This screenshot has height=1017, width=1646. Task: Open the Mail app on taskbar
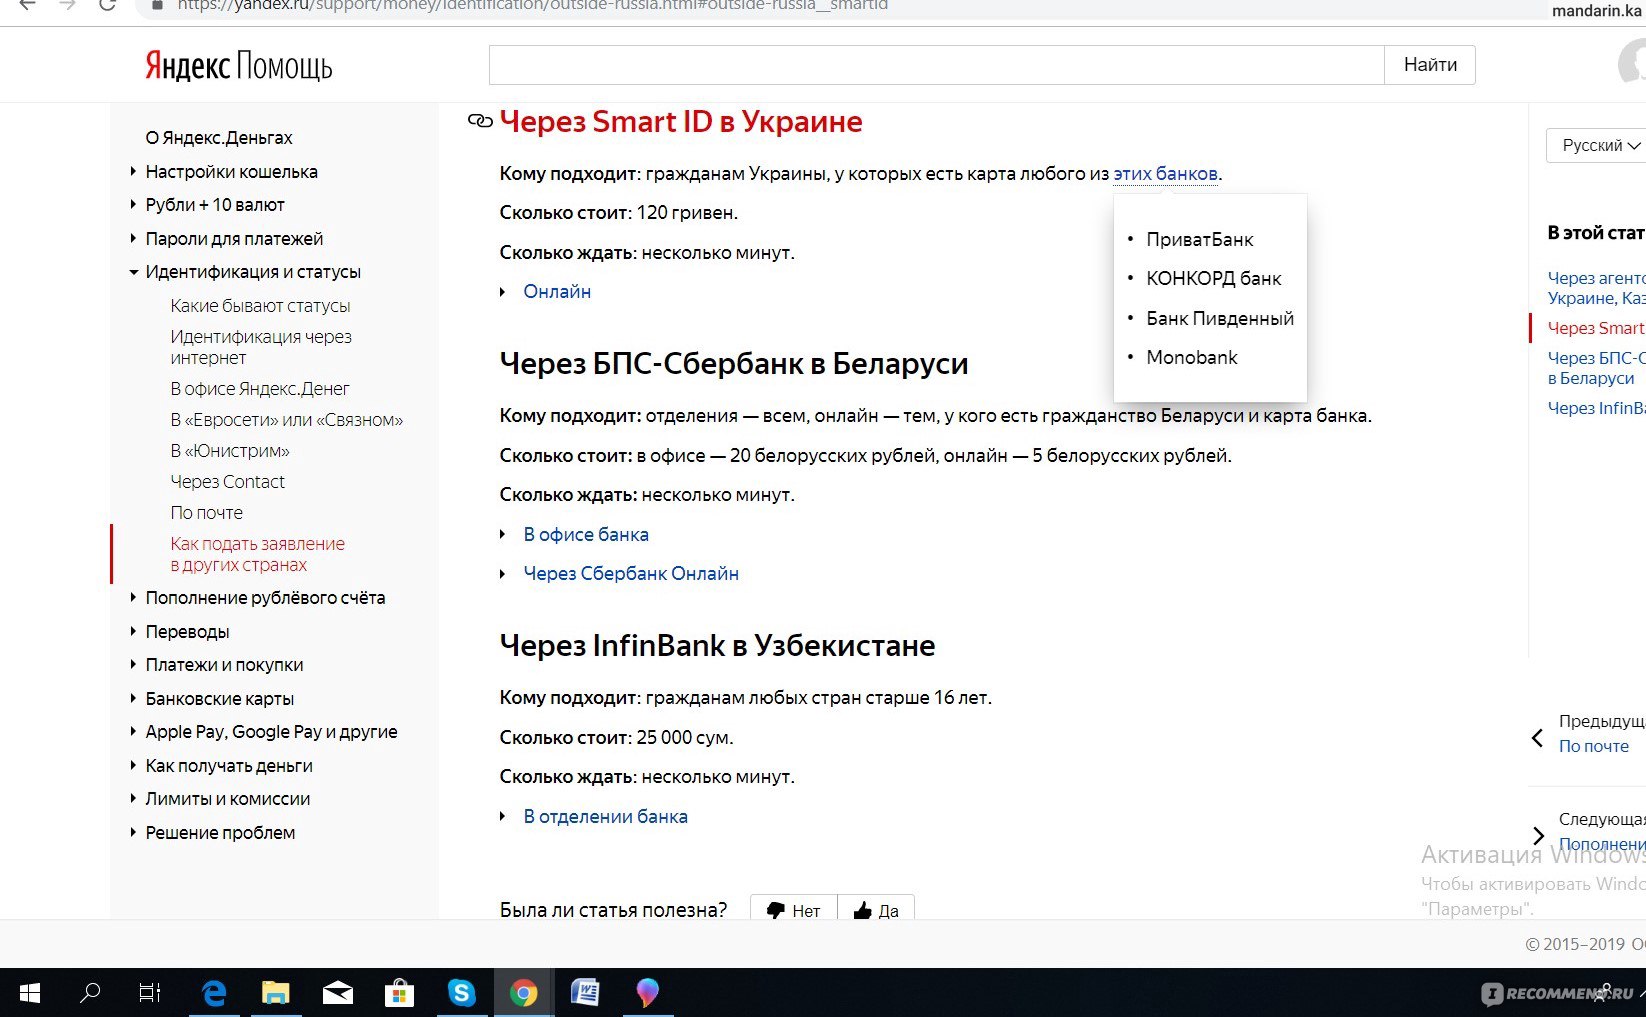click(337, 993)
